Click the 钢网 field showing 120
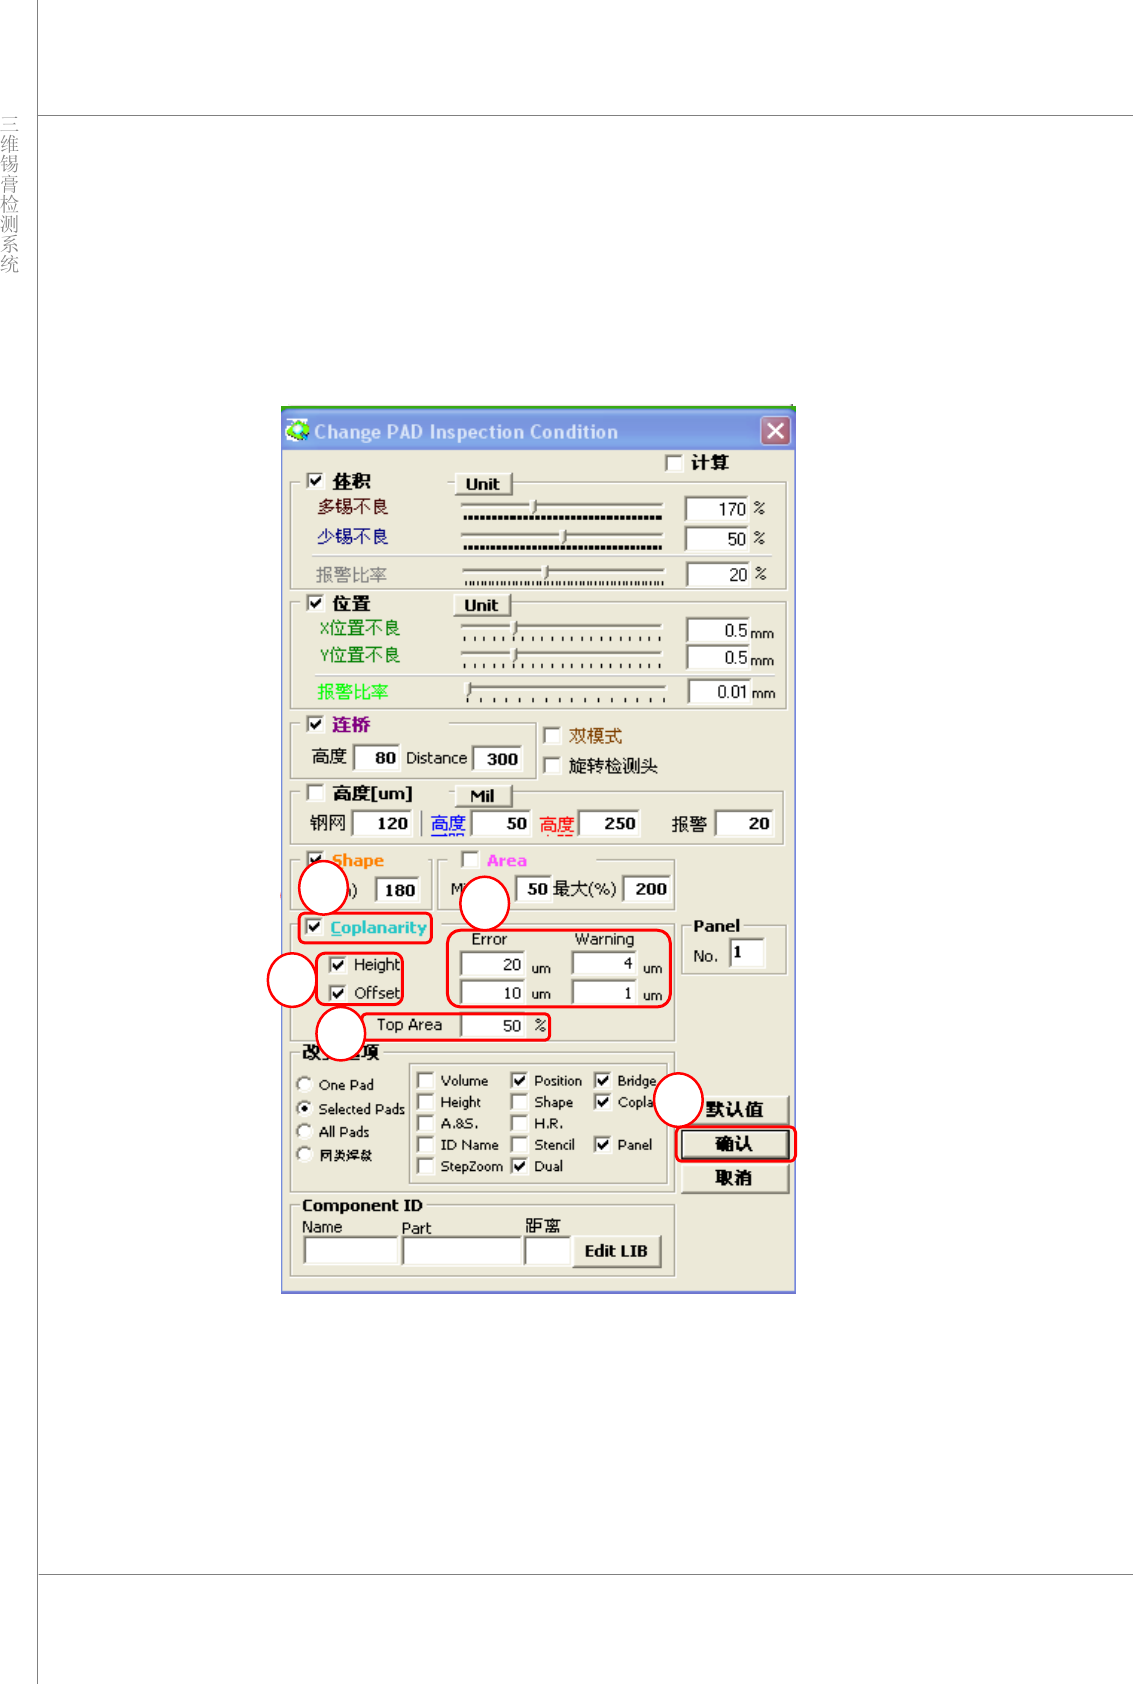 click(382, 823)
